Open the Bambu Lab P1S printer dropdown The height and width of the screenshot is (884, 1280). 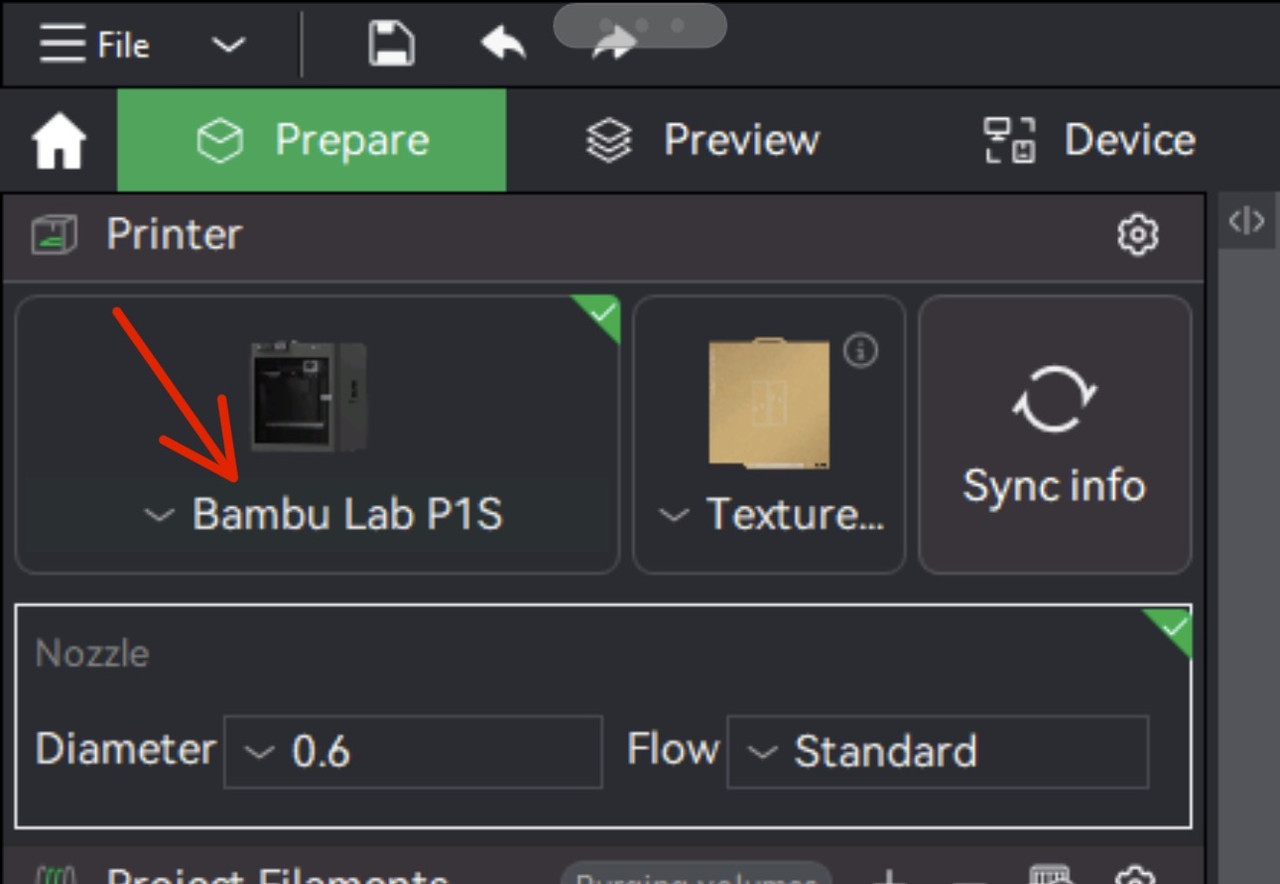[x=324, y=514]
